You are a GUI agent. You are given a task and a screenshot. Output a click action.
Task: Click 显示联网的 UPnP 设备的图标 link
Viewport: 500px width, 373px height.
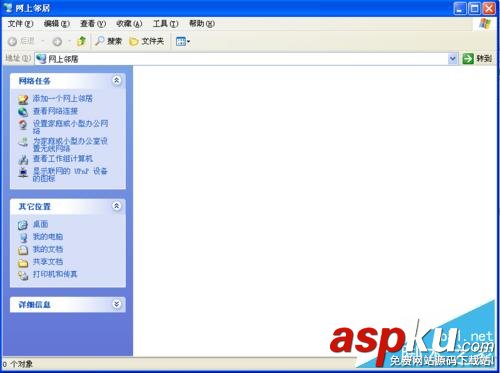70,175
